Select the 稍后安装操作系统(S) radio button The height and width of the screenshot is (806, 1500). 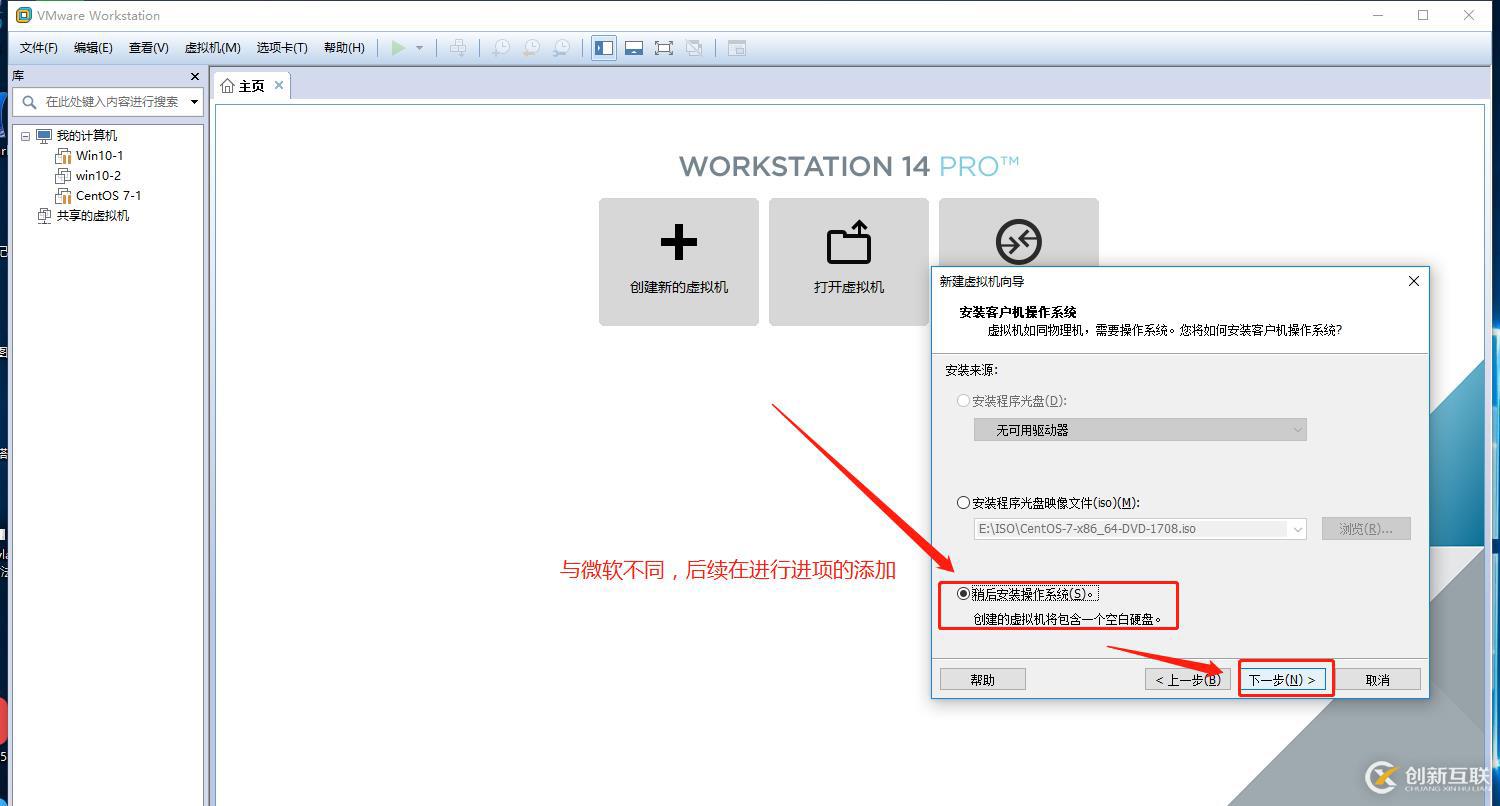(963, 594)
